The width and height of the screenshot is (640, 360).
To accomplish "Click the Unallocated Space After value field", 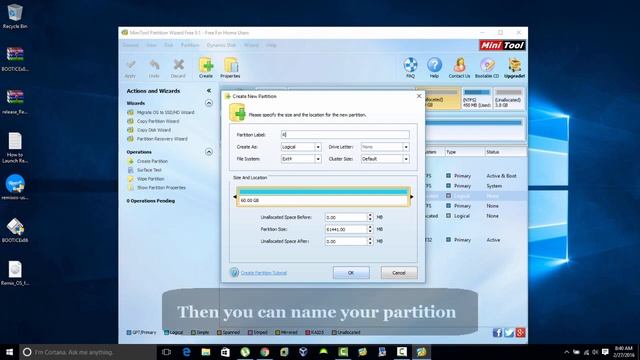I will coord(346,241).
